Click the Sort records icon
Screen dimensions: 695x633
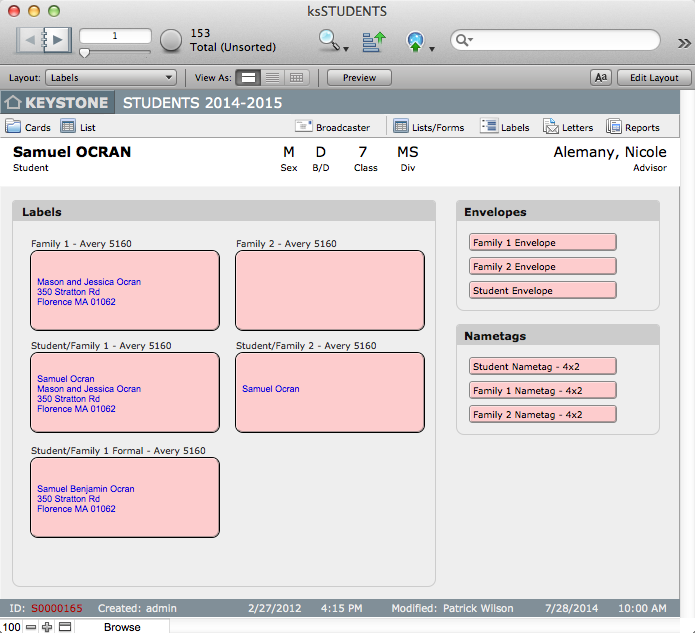pos(373,41)
